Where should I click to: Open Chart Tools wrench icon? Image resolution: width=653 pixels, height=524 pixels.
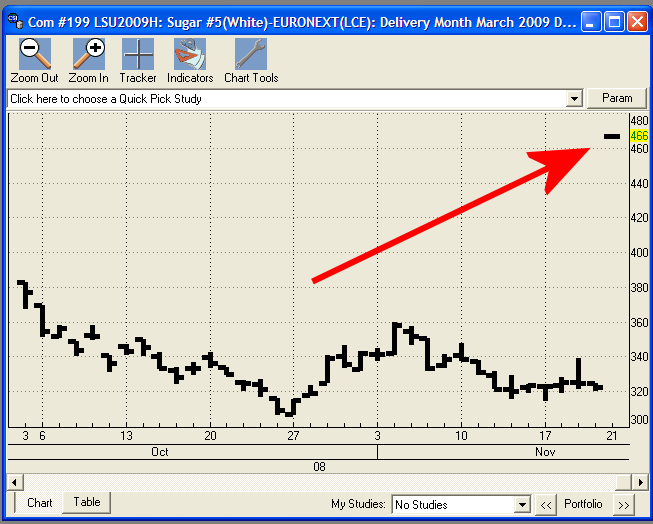point(251,54)
